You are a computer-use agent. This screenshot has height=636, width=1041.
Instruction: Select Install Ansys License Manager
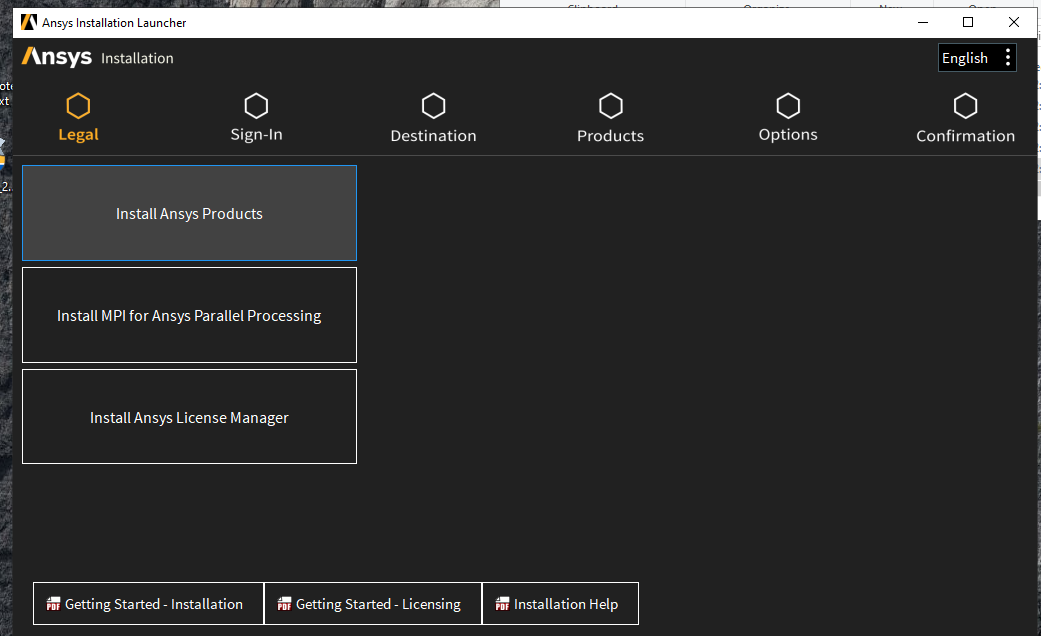click(x=189, y=417)
